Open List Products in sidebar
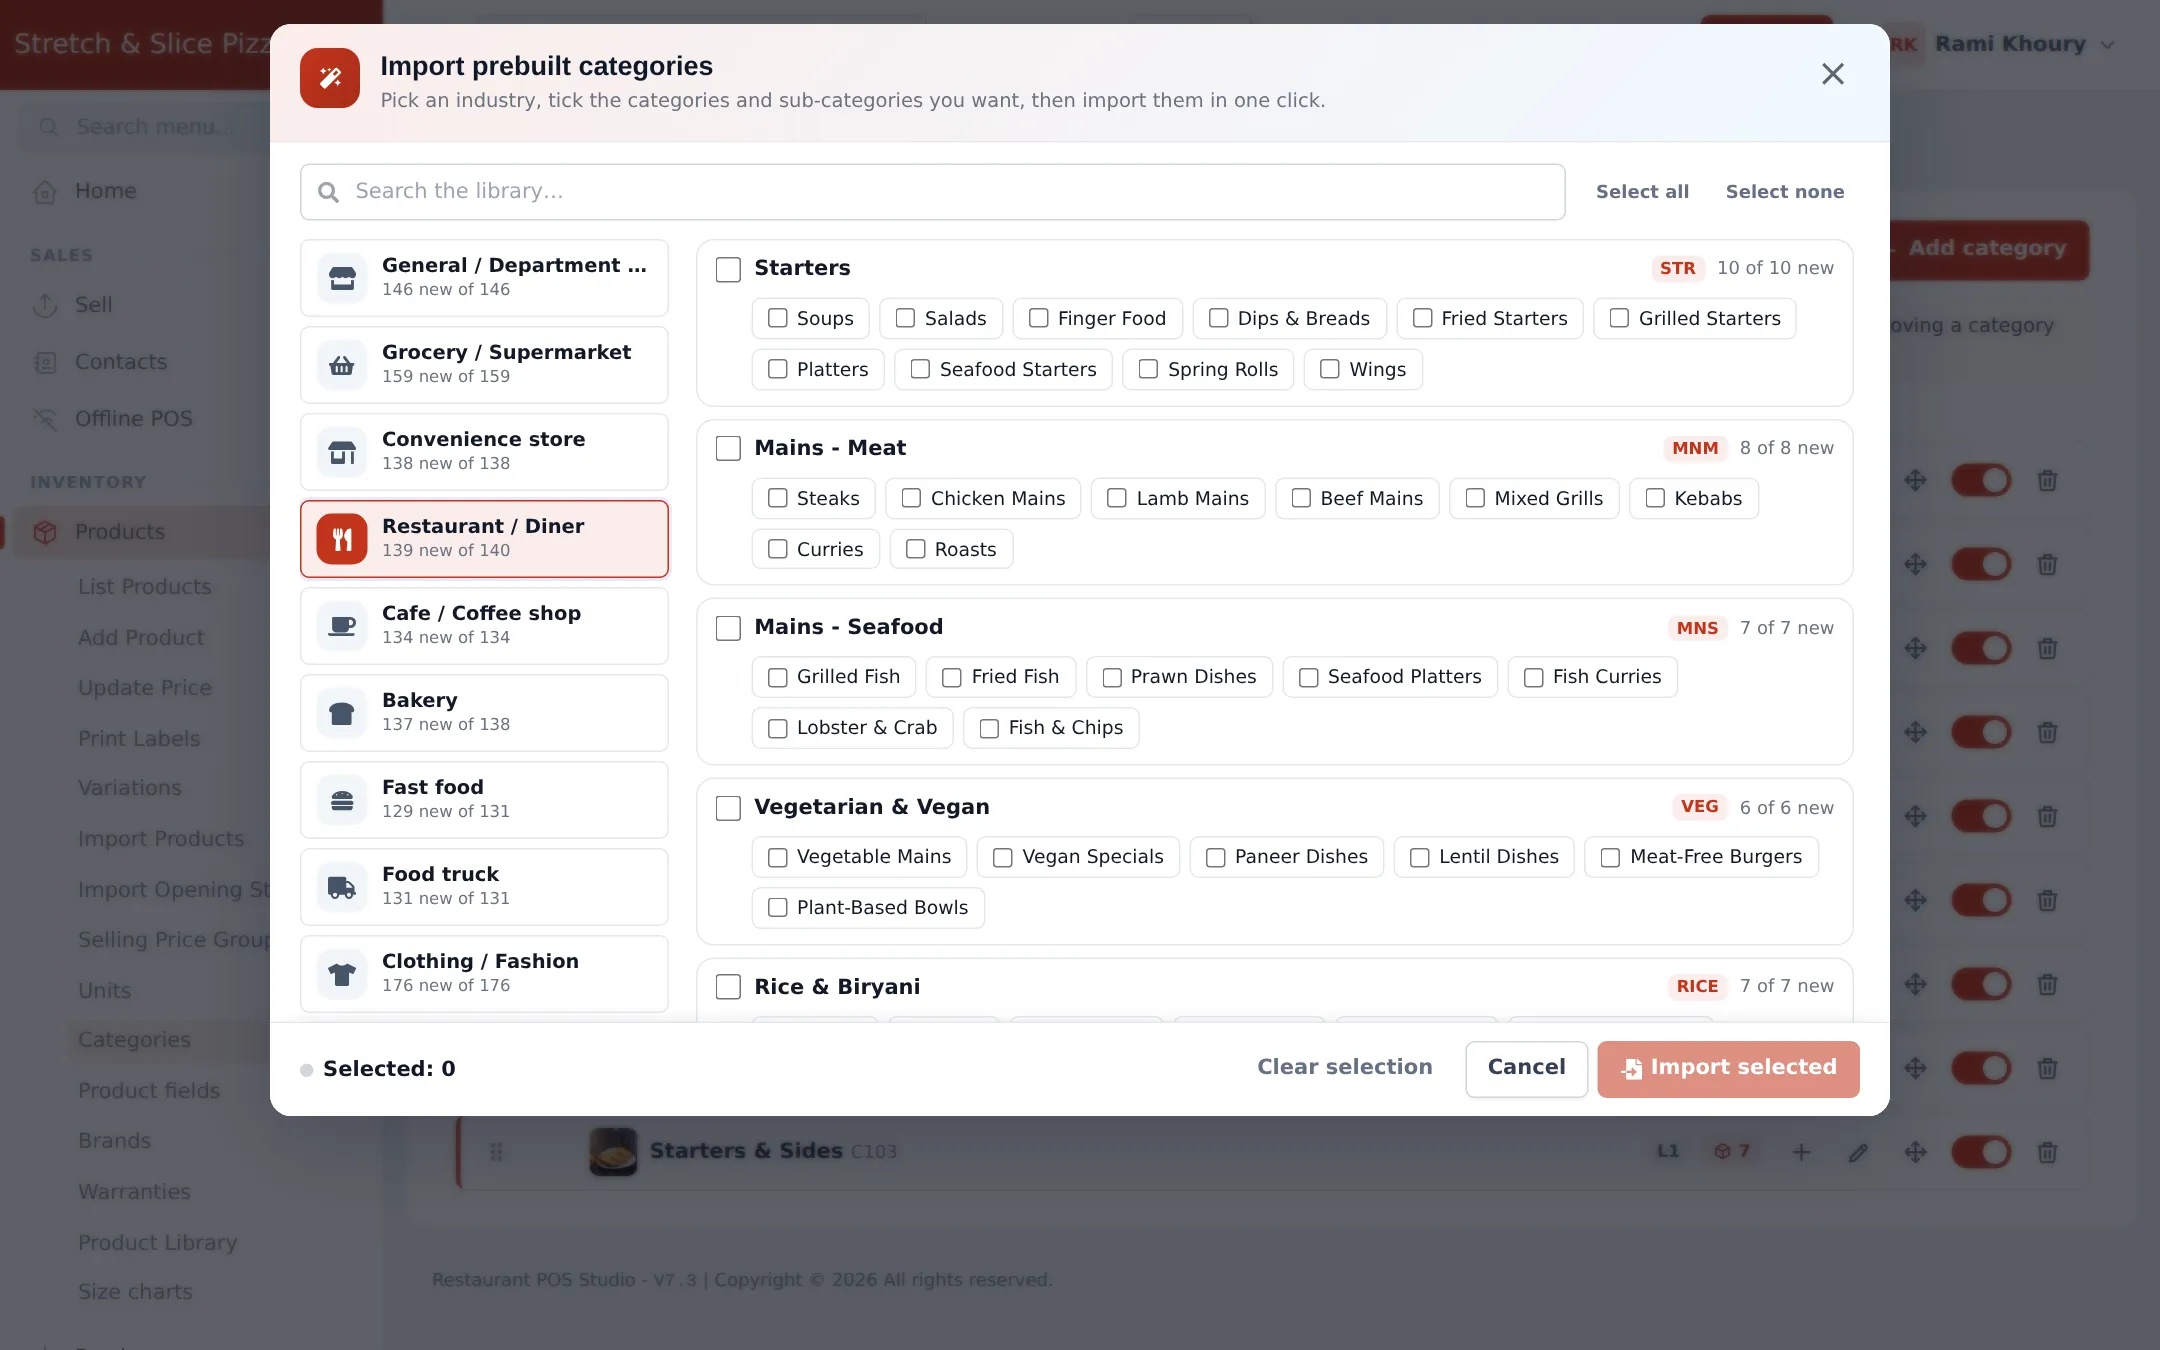 [145, 587]
